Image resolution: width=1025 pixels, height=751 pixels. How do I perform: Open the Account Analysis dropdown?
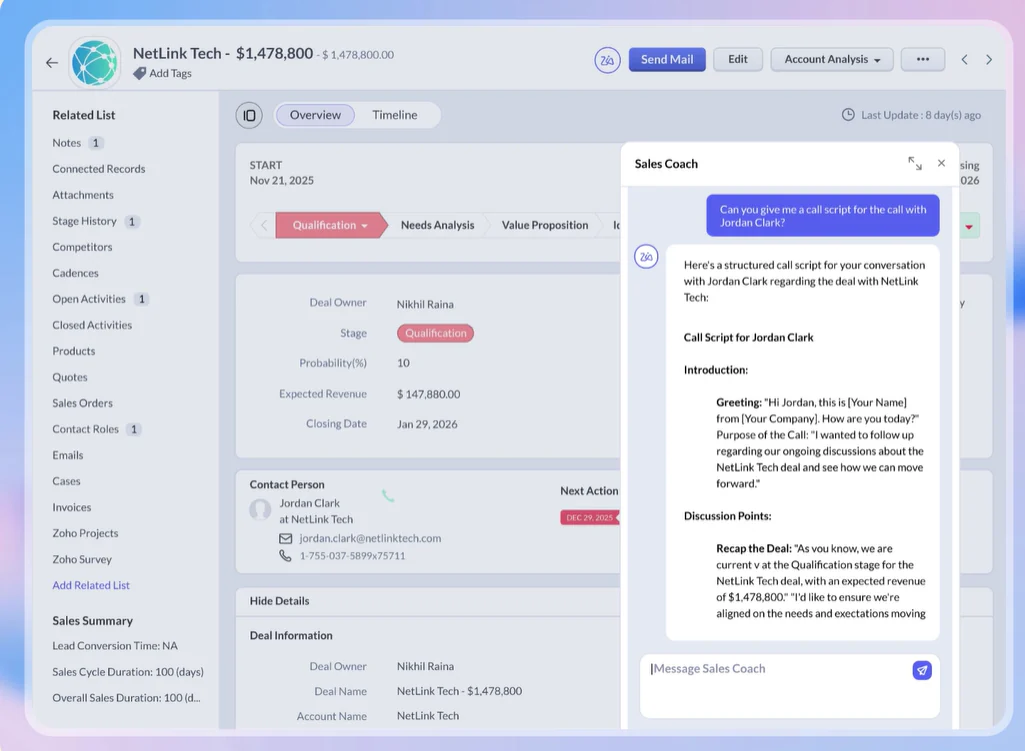(x=832, y=59)
